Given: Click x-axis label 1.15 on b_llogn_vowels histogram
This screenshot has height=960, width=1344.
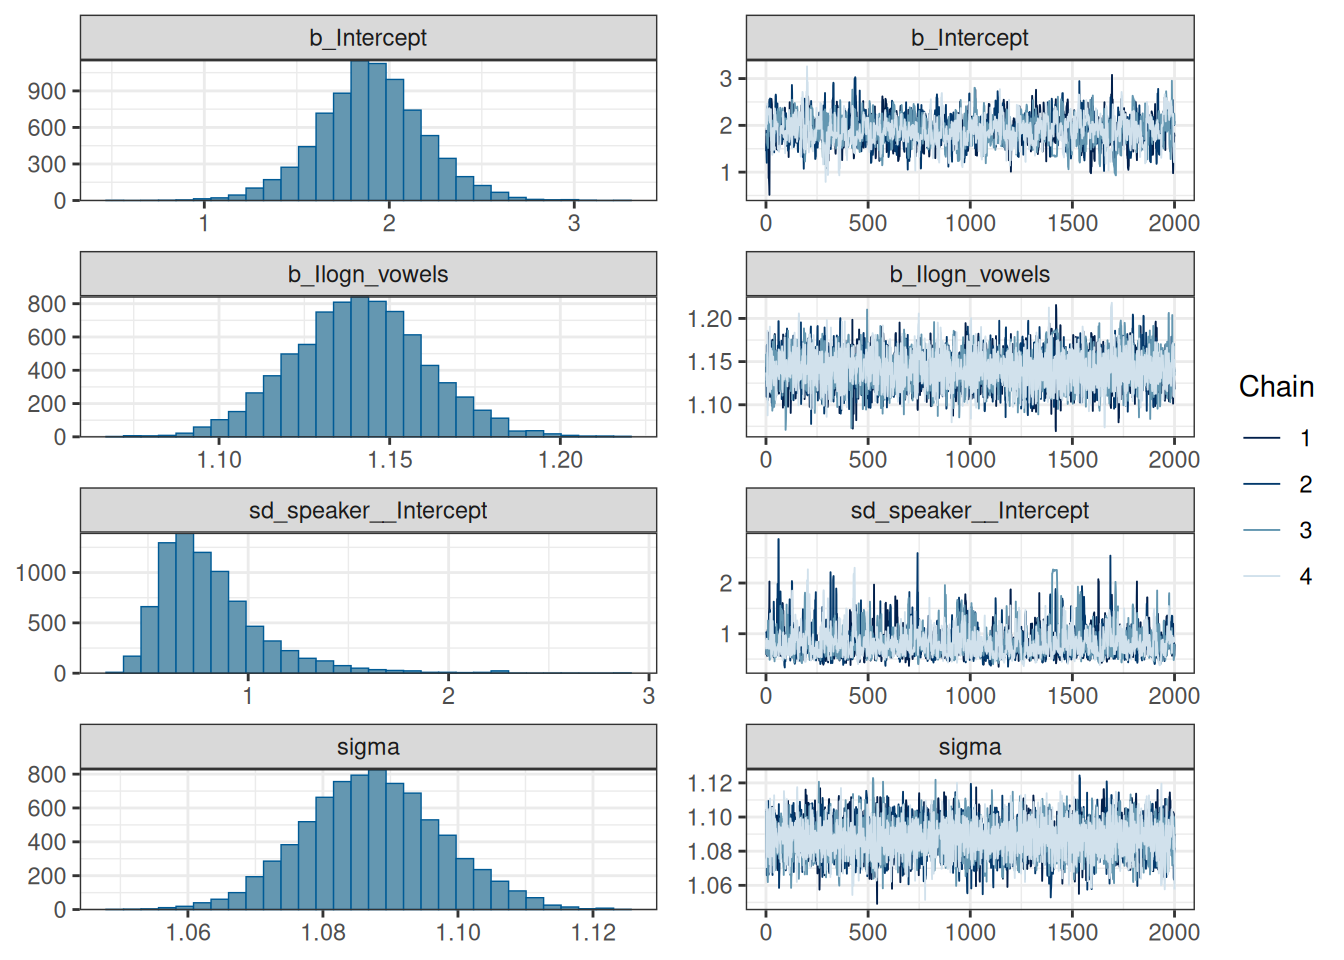Looking at the screenshot, I should [x=389, y=460].
